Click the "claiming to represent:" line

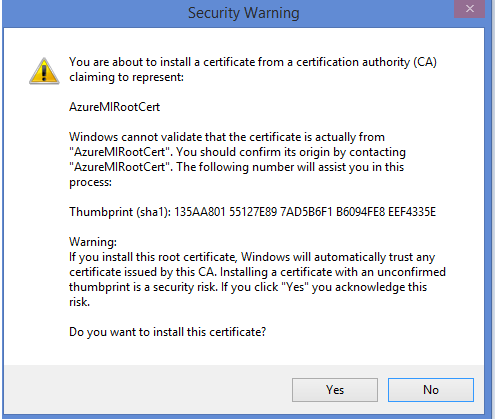(x=126, y=77)
